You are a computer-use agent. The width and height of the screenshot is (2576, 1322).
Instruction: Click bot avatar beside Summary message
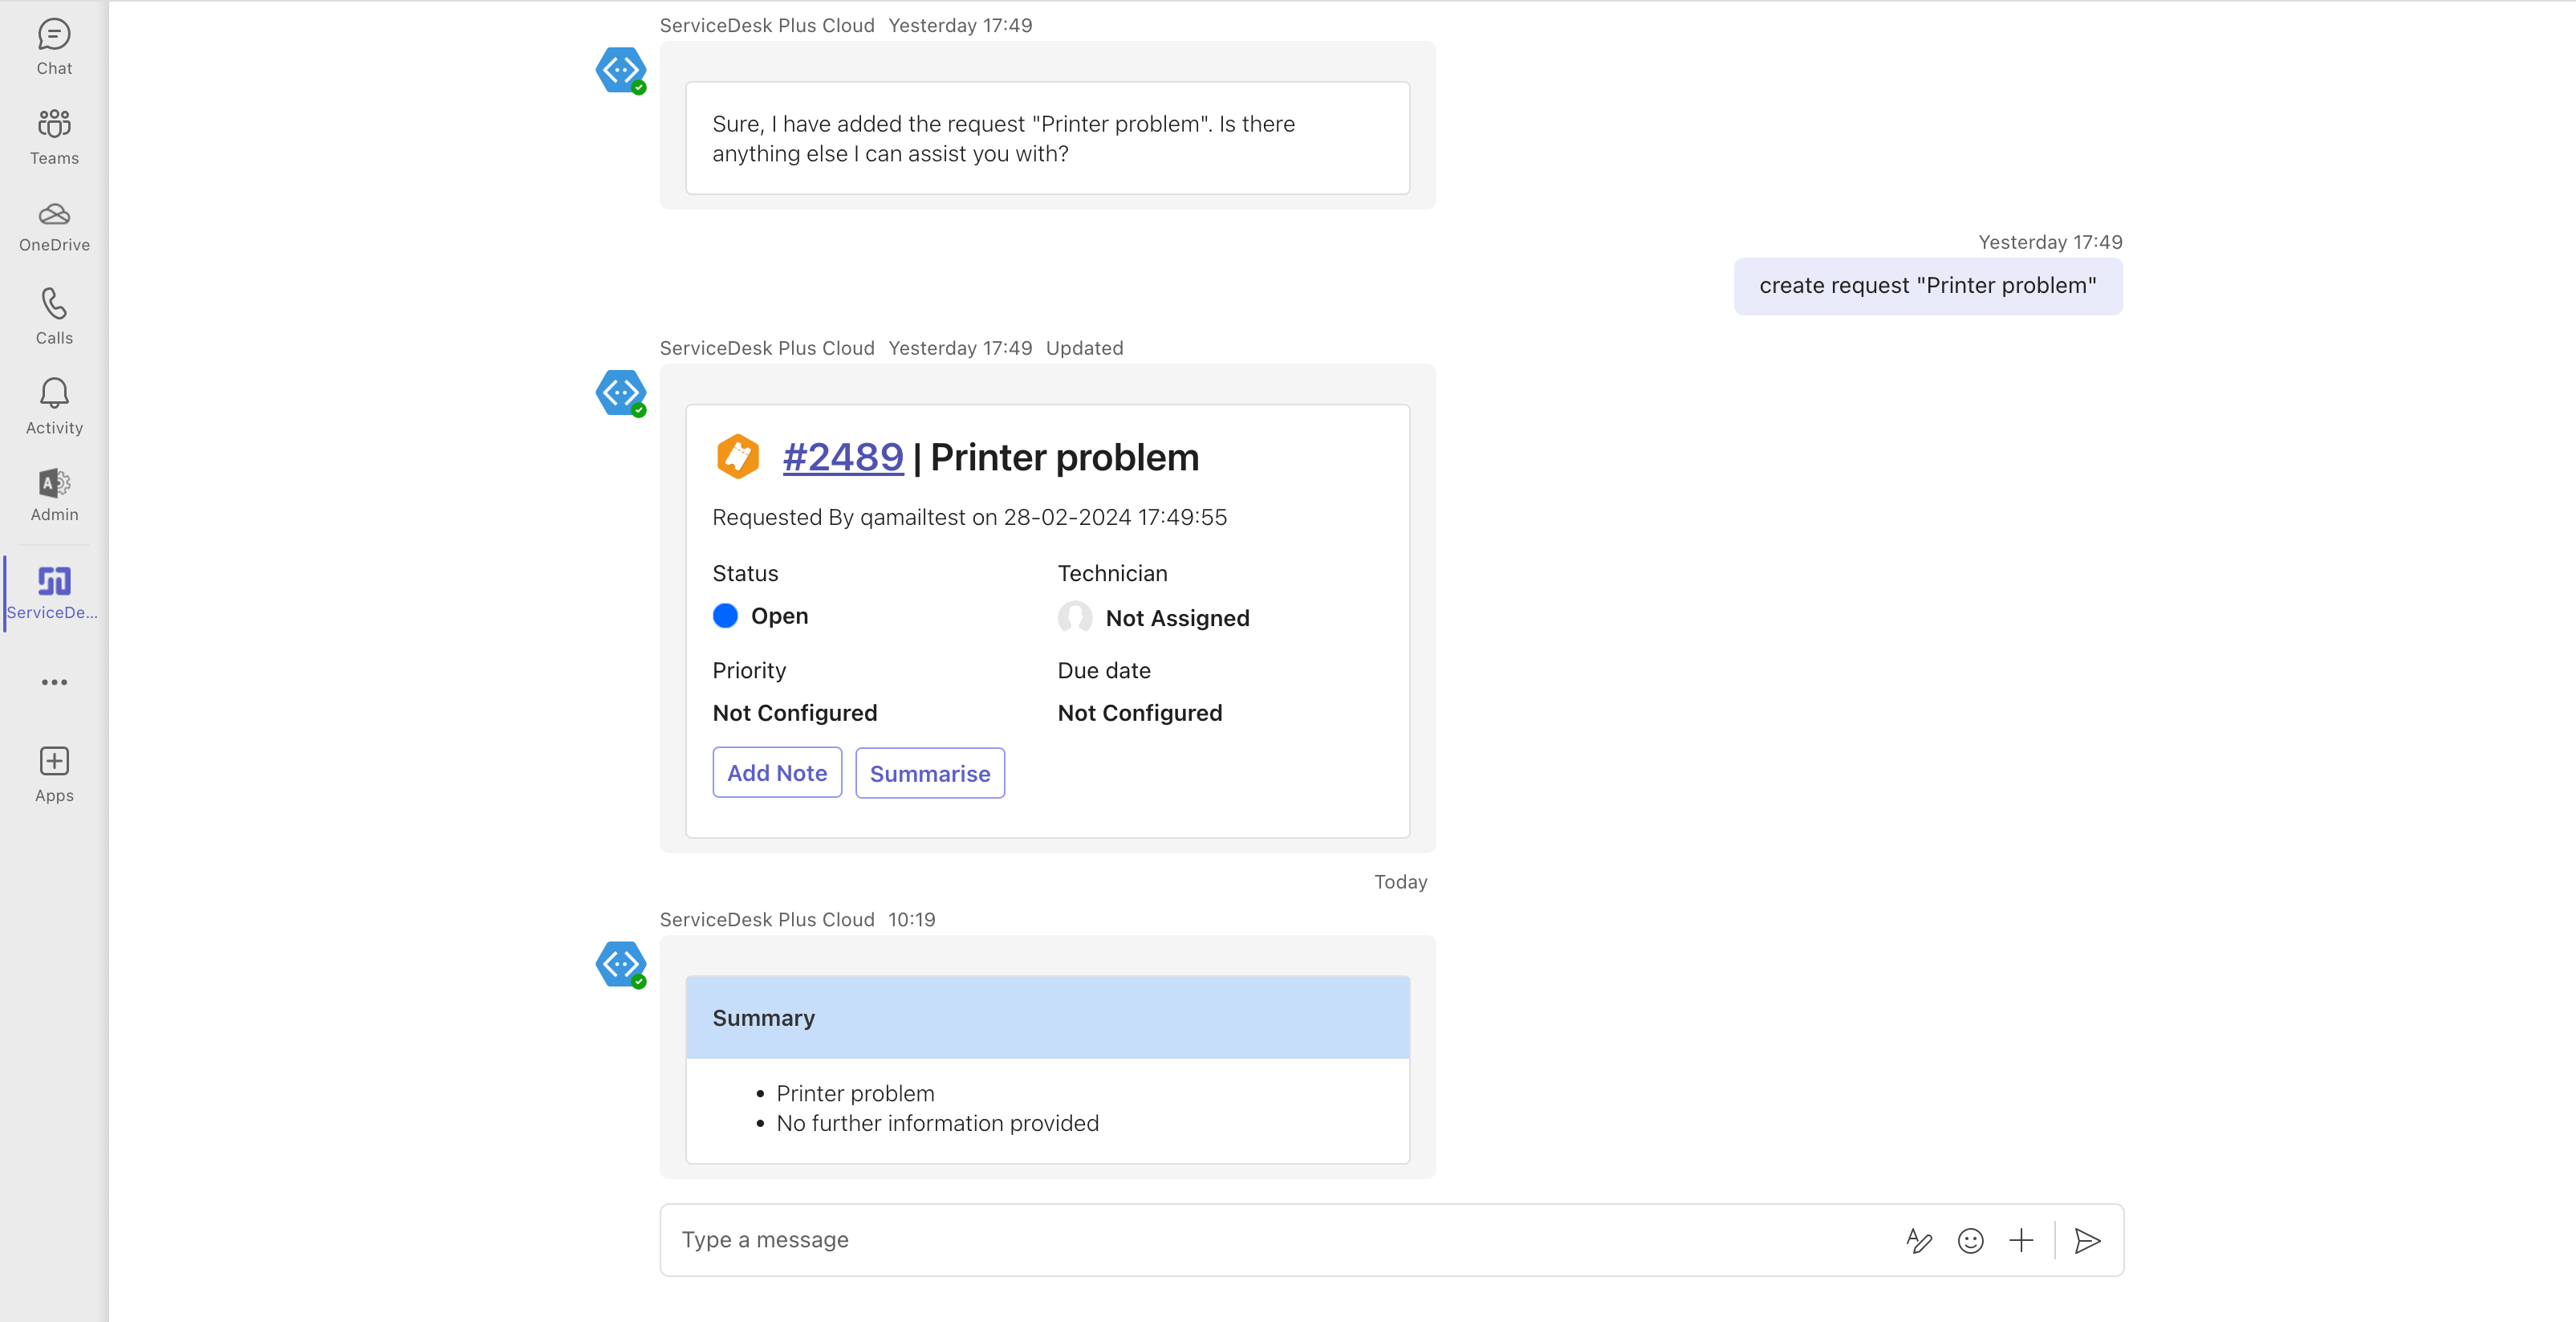(x=621, y=964)
